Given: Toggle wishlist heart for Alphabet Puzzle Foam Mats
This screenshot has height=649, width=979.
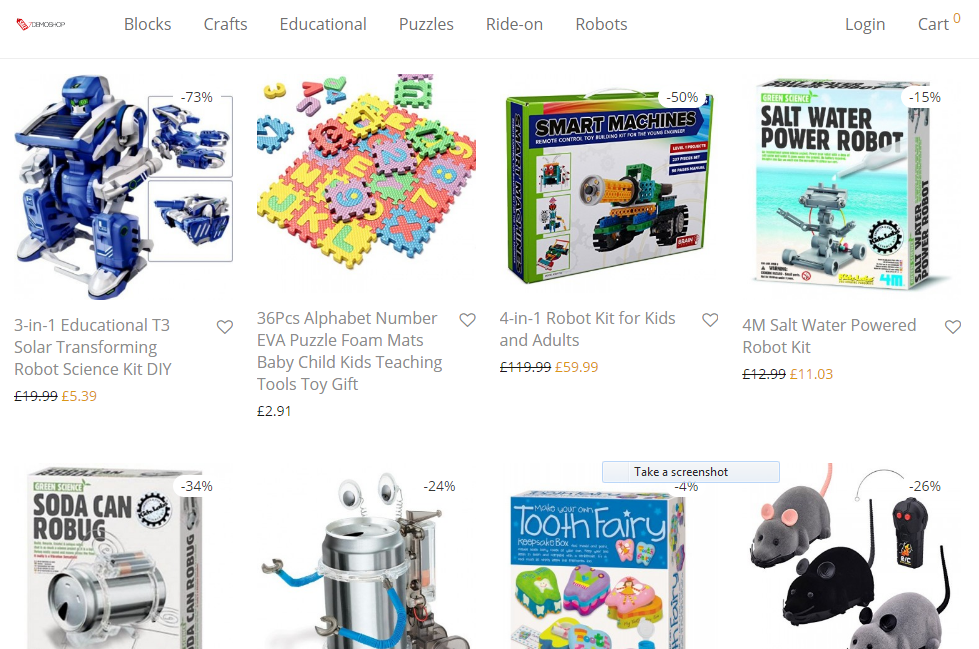Looking at the screenshot, I should [x=468, y=320].
